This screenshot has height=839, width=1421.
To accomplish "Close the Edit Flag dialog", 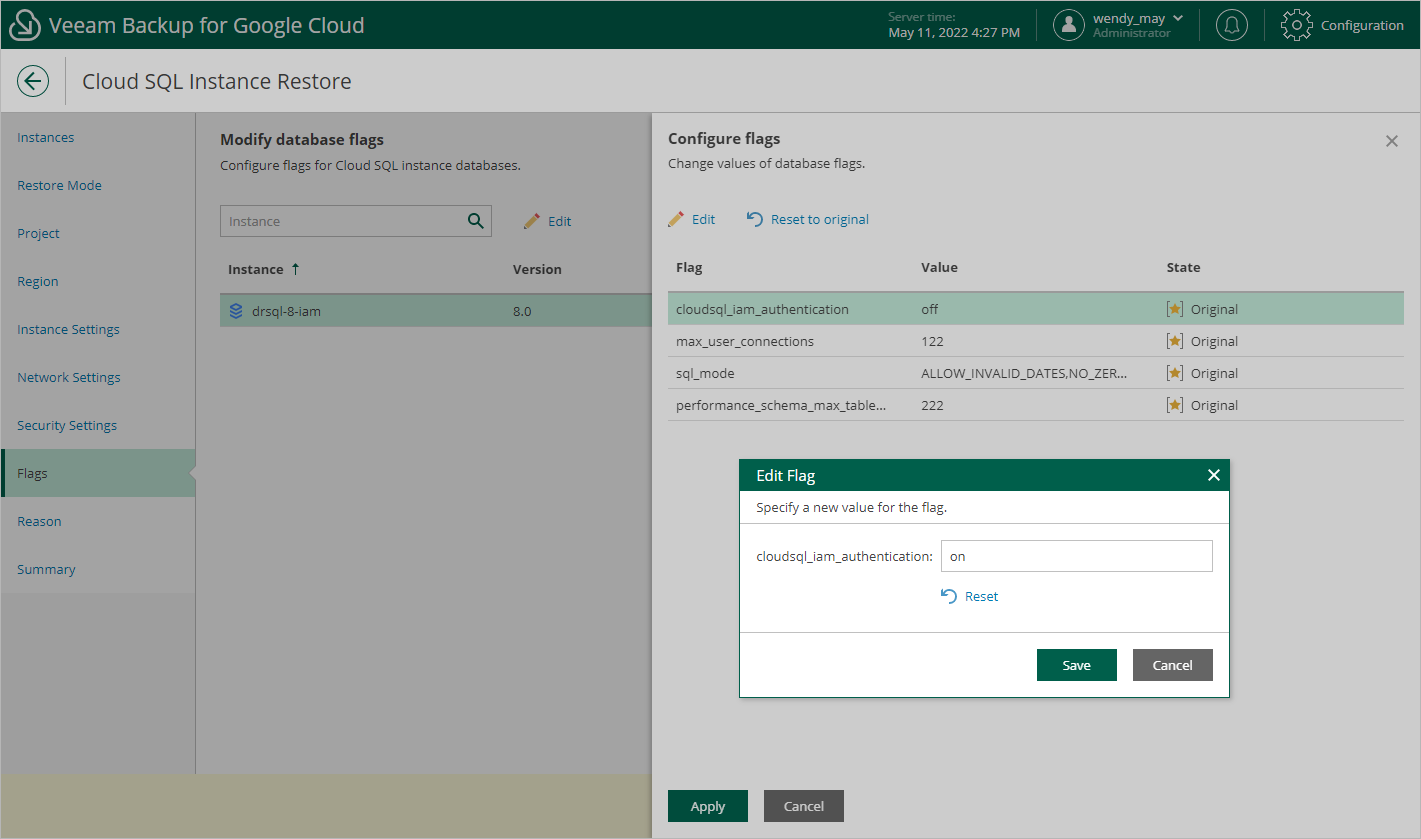I will click(x=1214, y=475).
